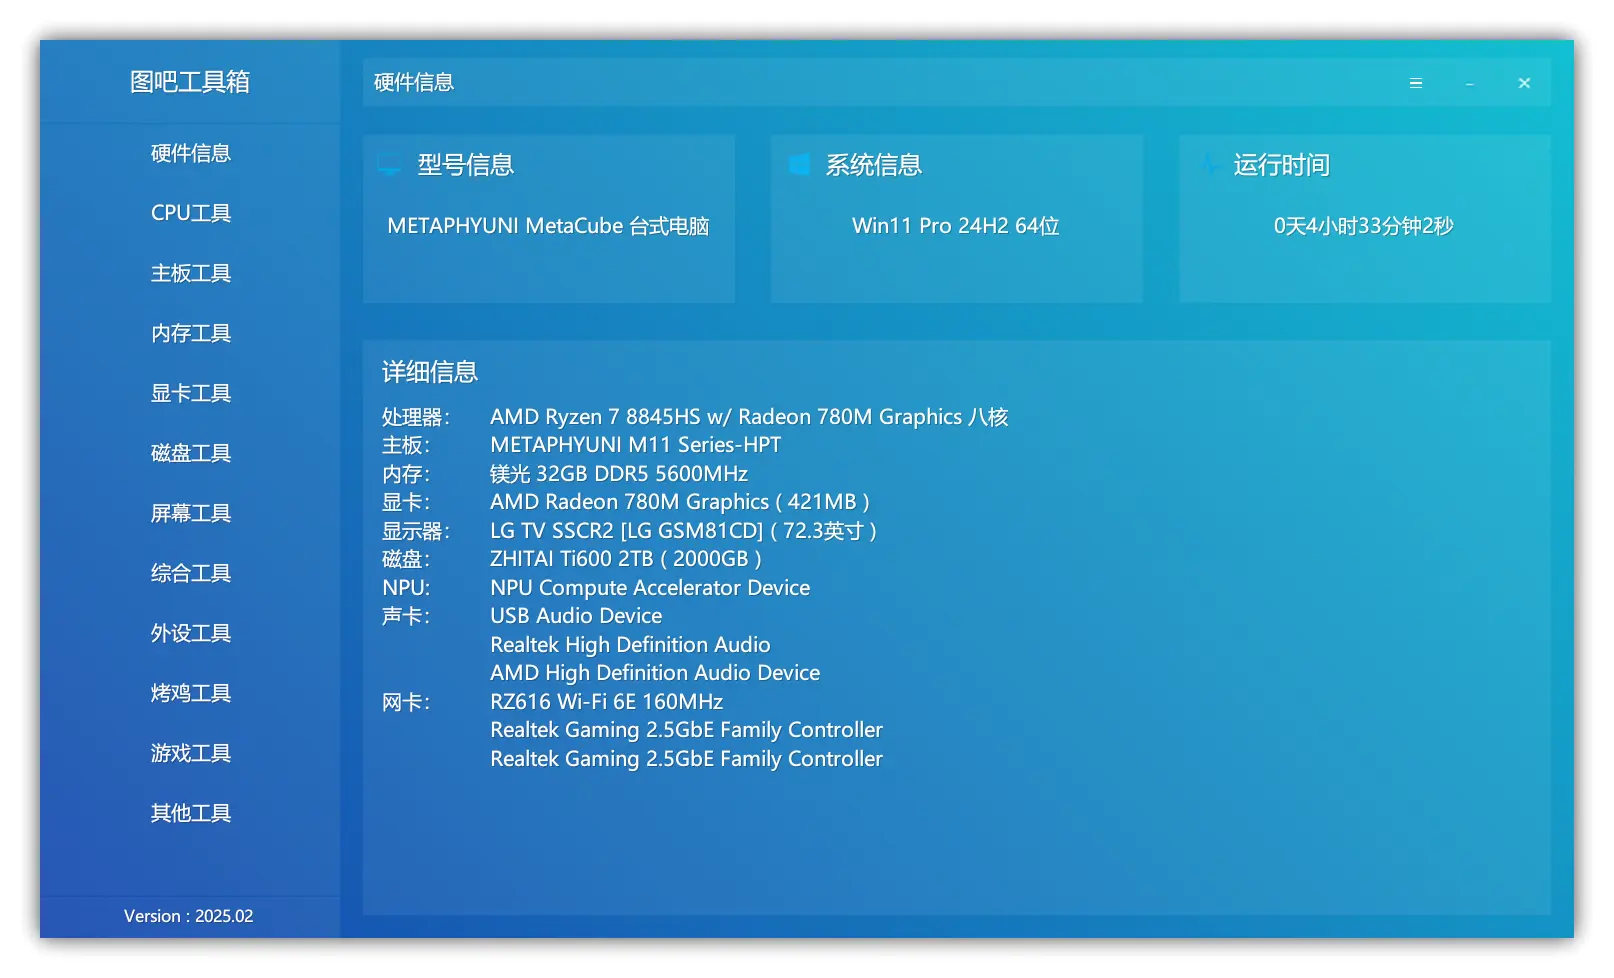The height and width of the screenshot is (978, 1614).
Task: Open 综合工具 in the sidebar
Action: [191, 573]
